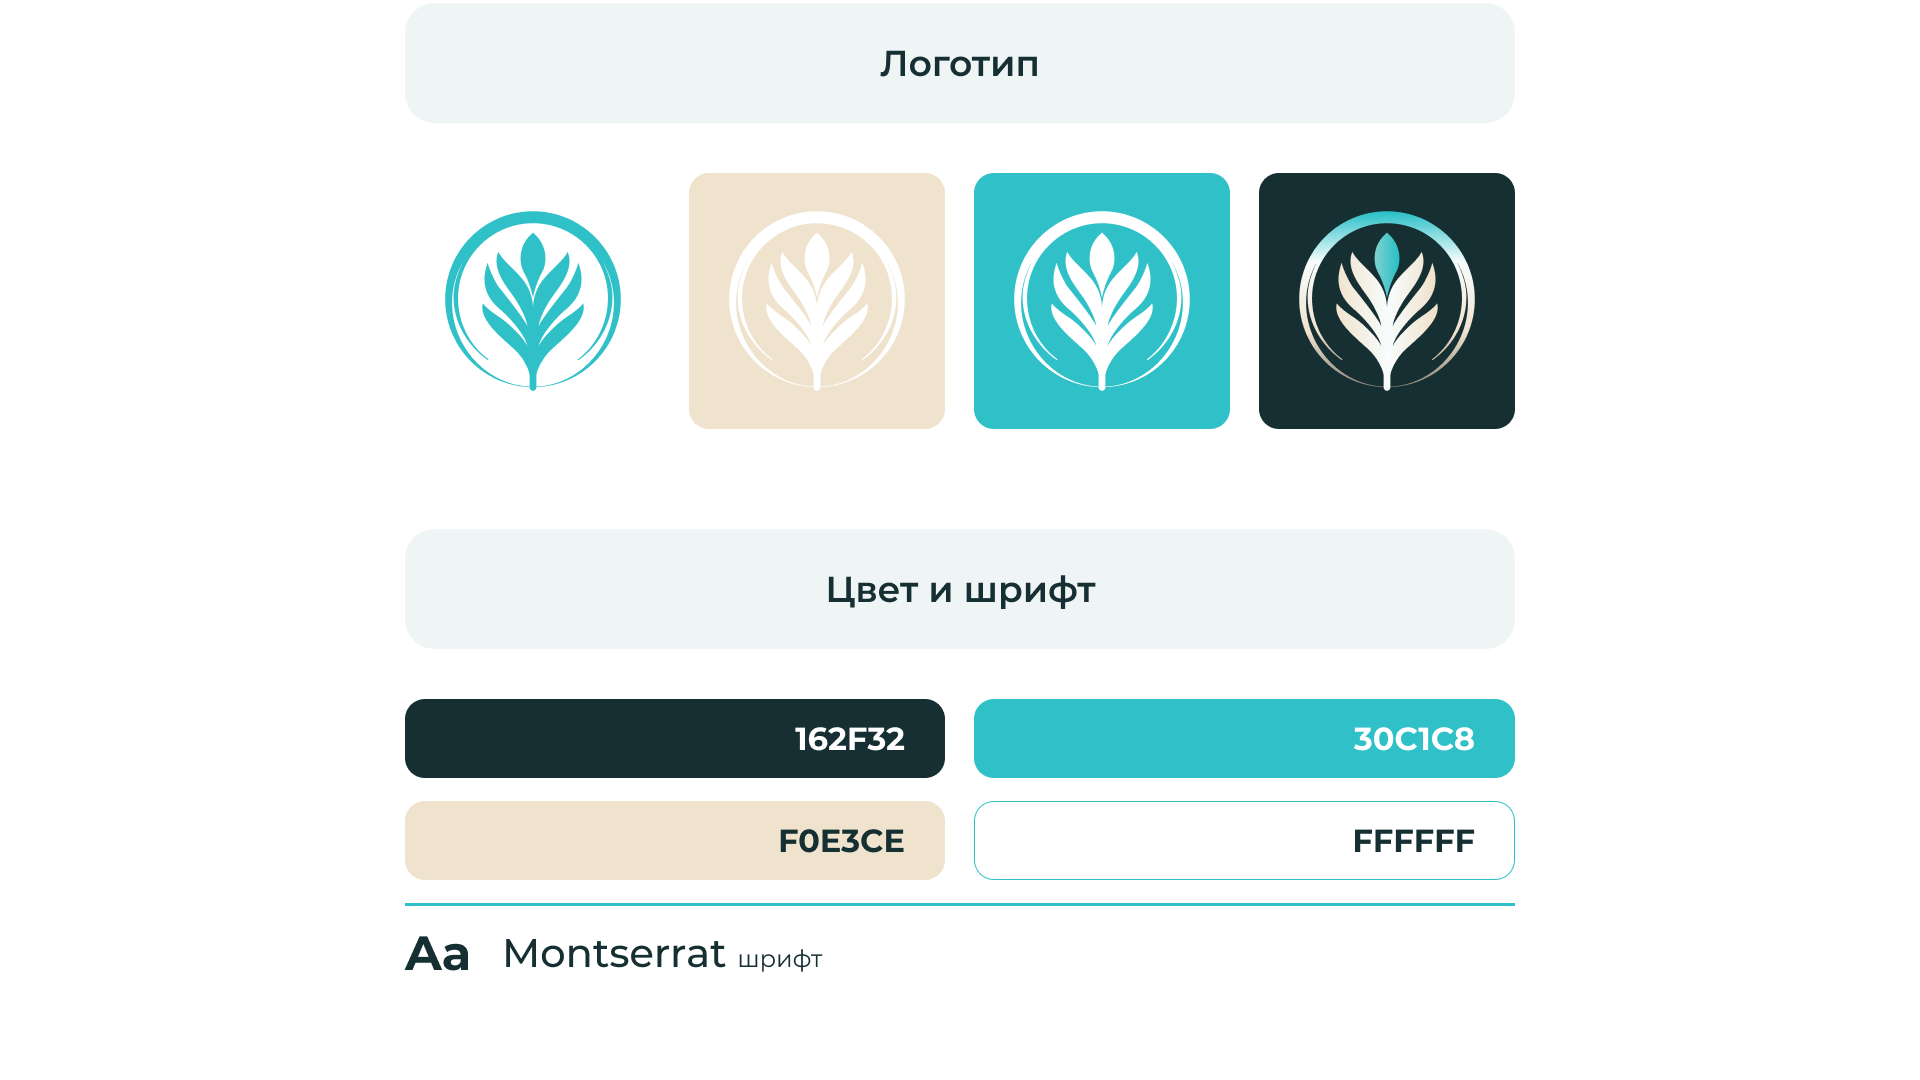Select the white logo on beige tile
1920x1080 pixels.
[x=817, y=300]
